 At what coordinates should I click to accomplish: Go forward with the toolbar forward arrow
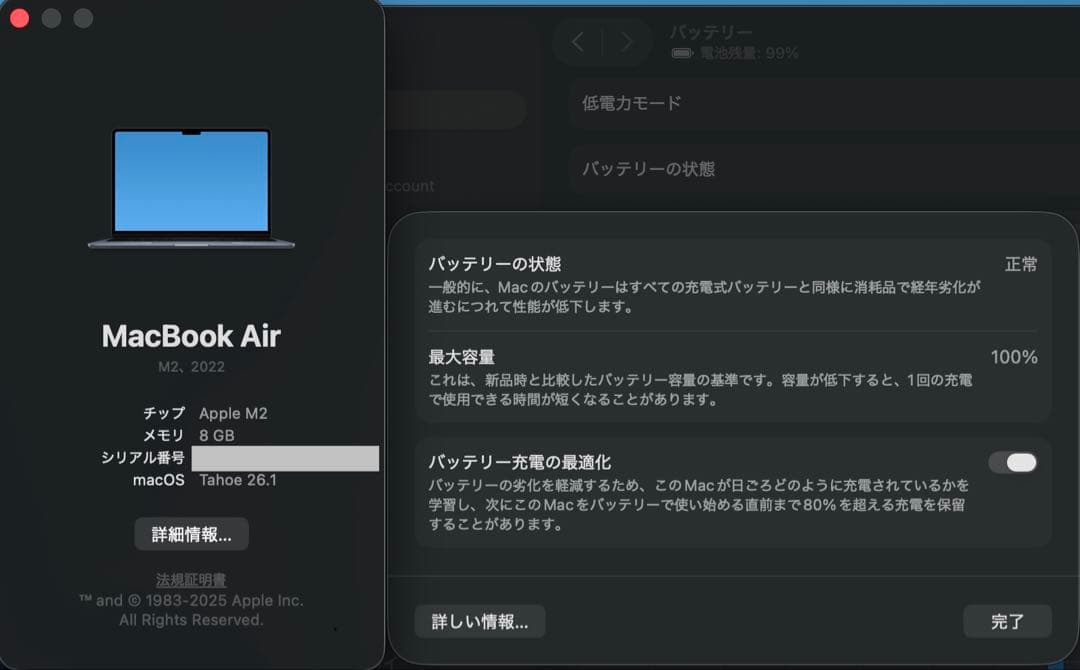(x=626, y=42)
